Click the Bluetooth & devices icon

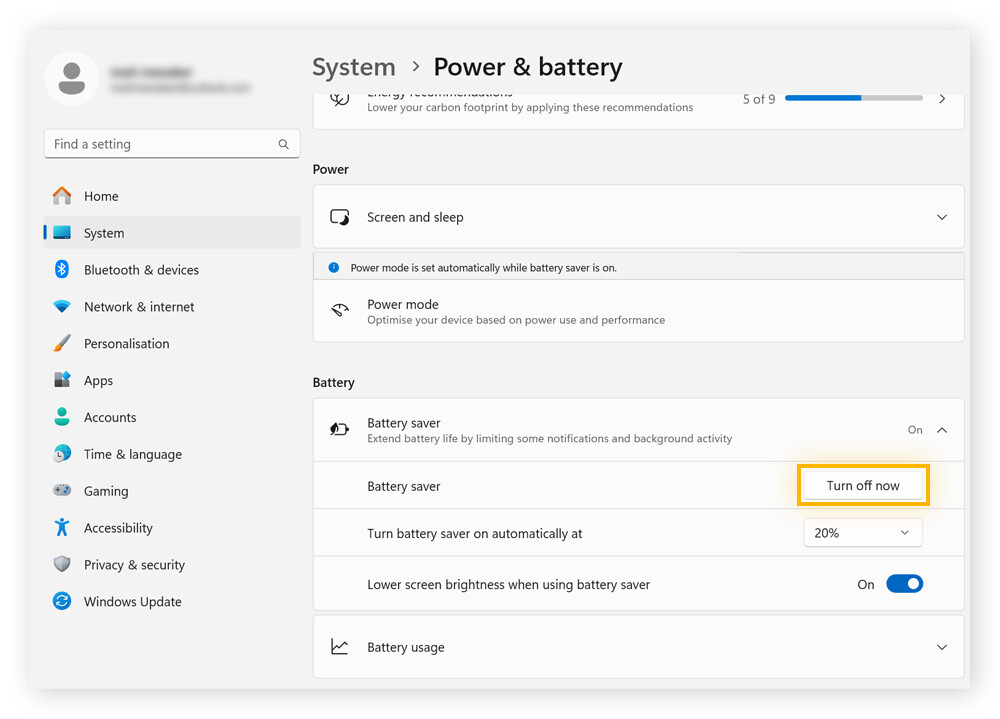point(62,269)
